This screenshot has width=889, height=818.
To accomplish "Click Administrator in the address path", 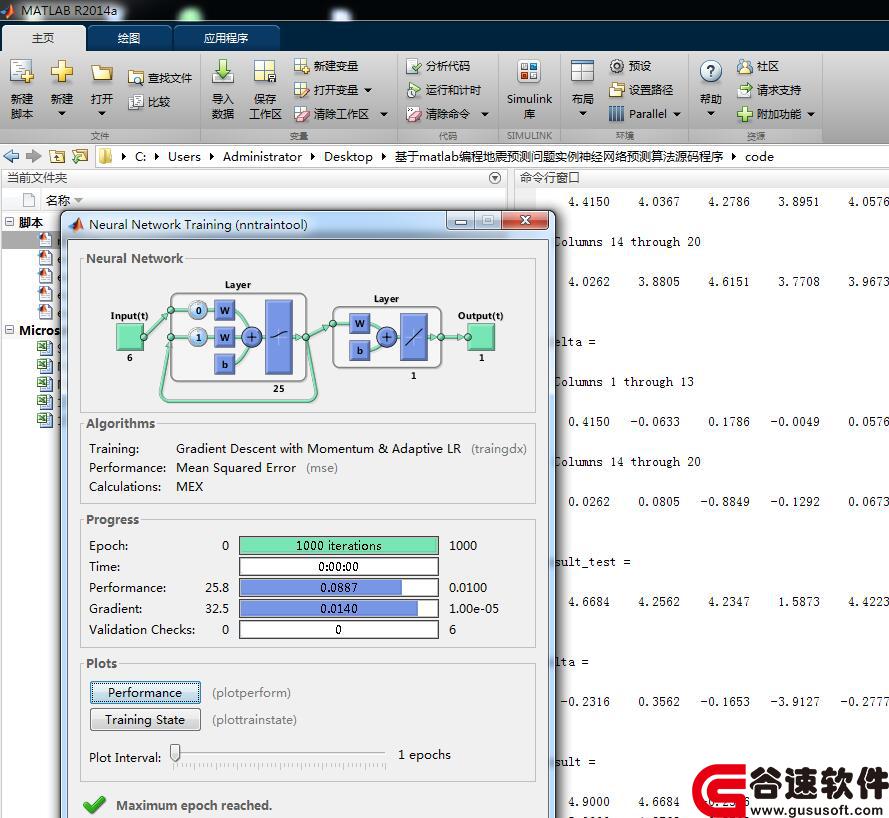I will click(x=262, y=156).
